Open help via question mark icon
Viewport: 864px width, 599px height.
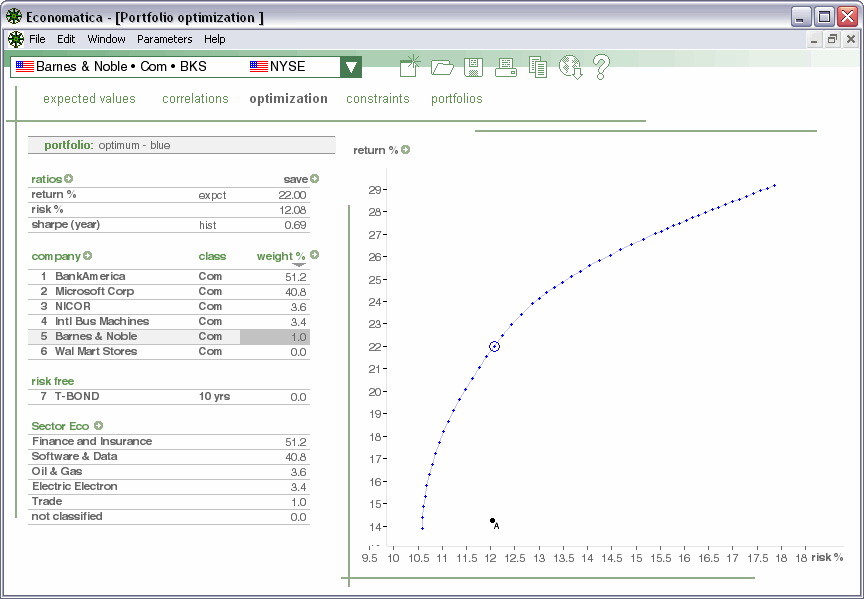(x=601, y=67)
